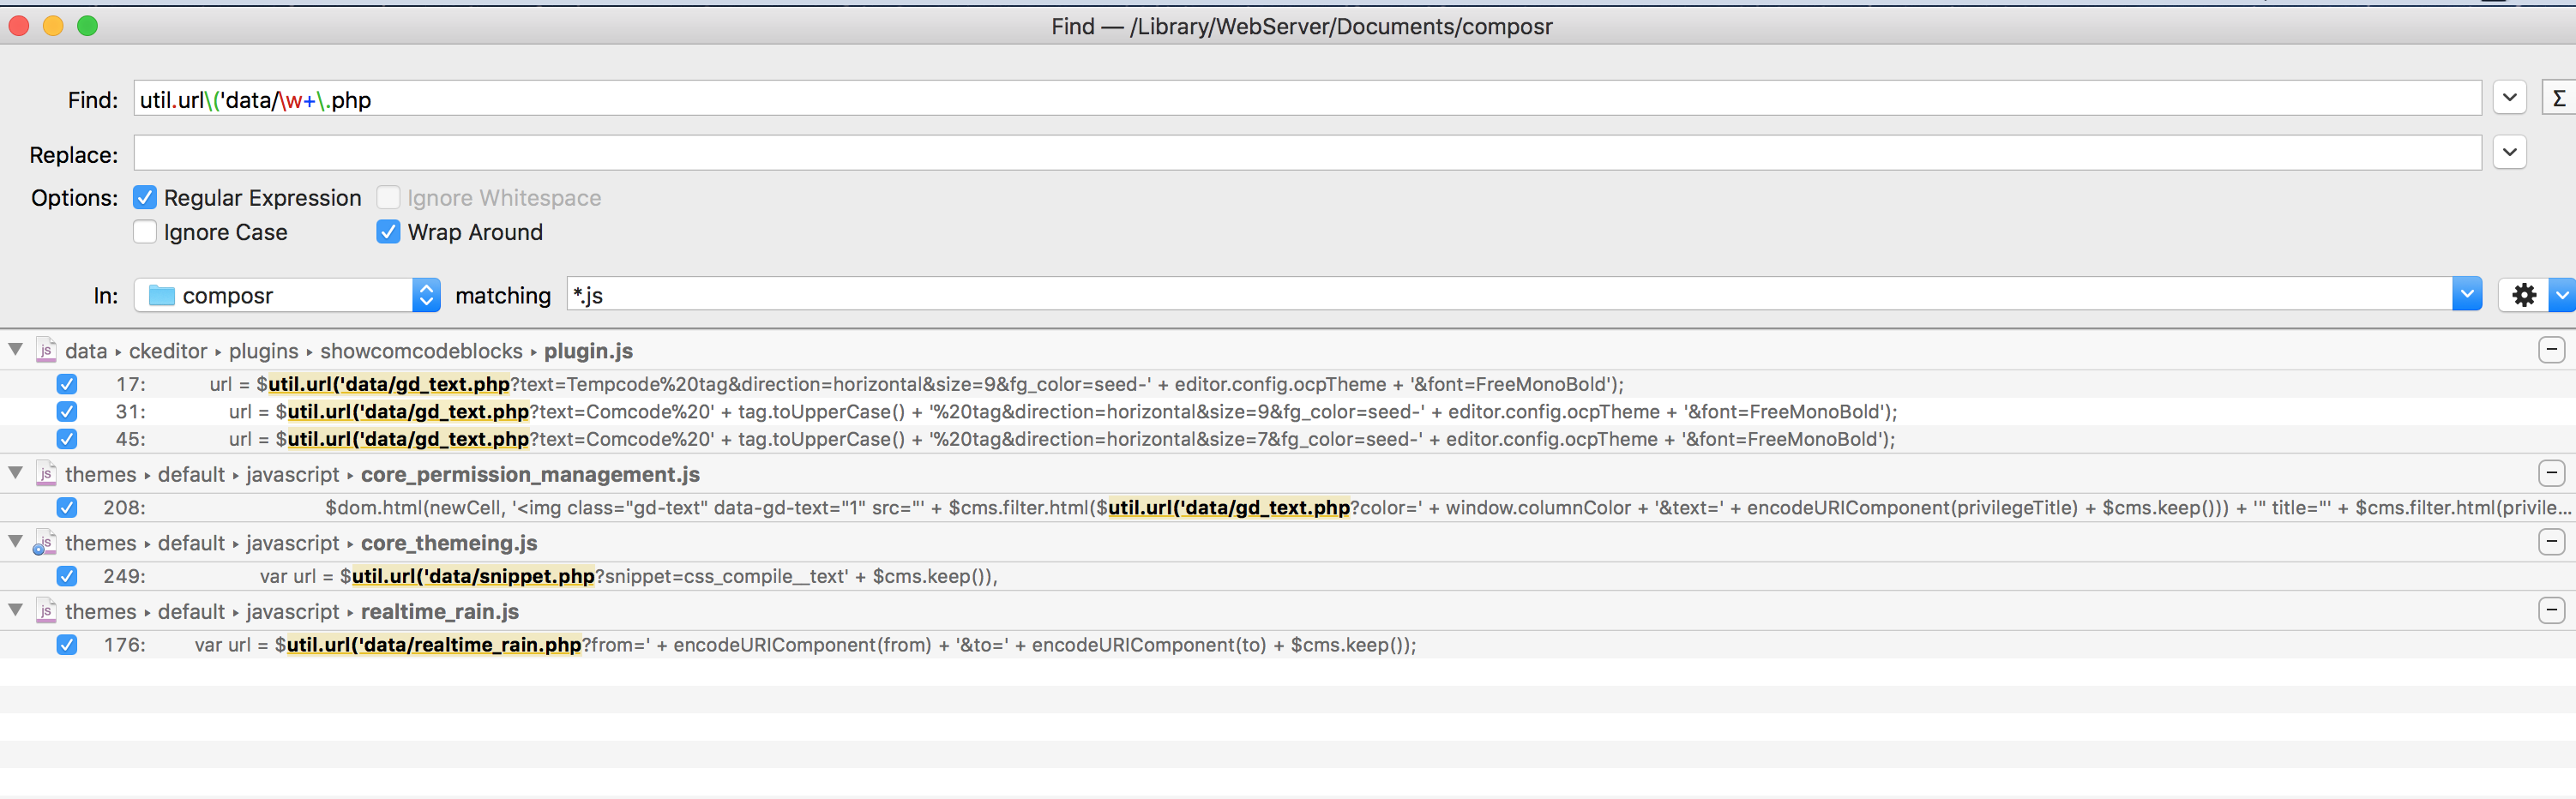Open the Find history dropdown

[x=2509, y=98]
